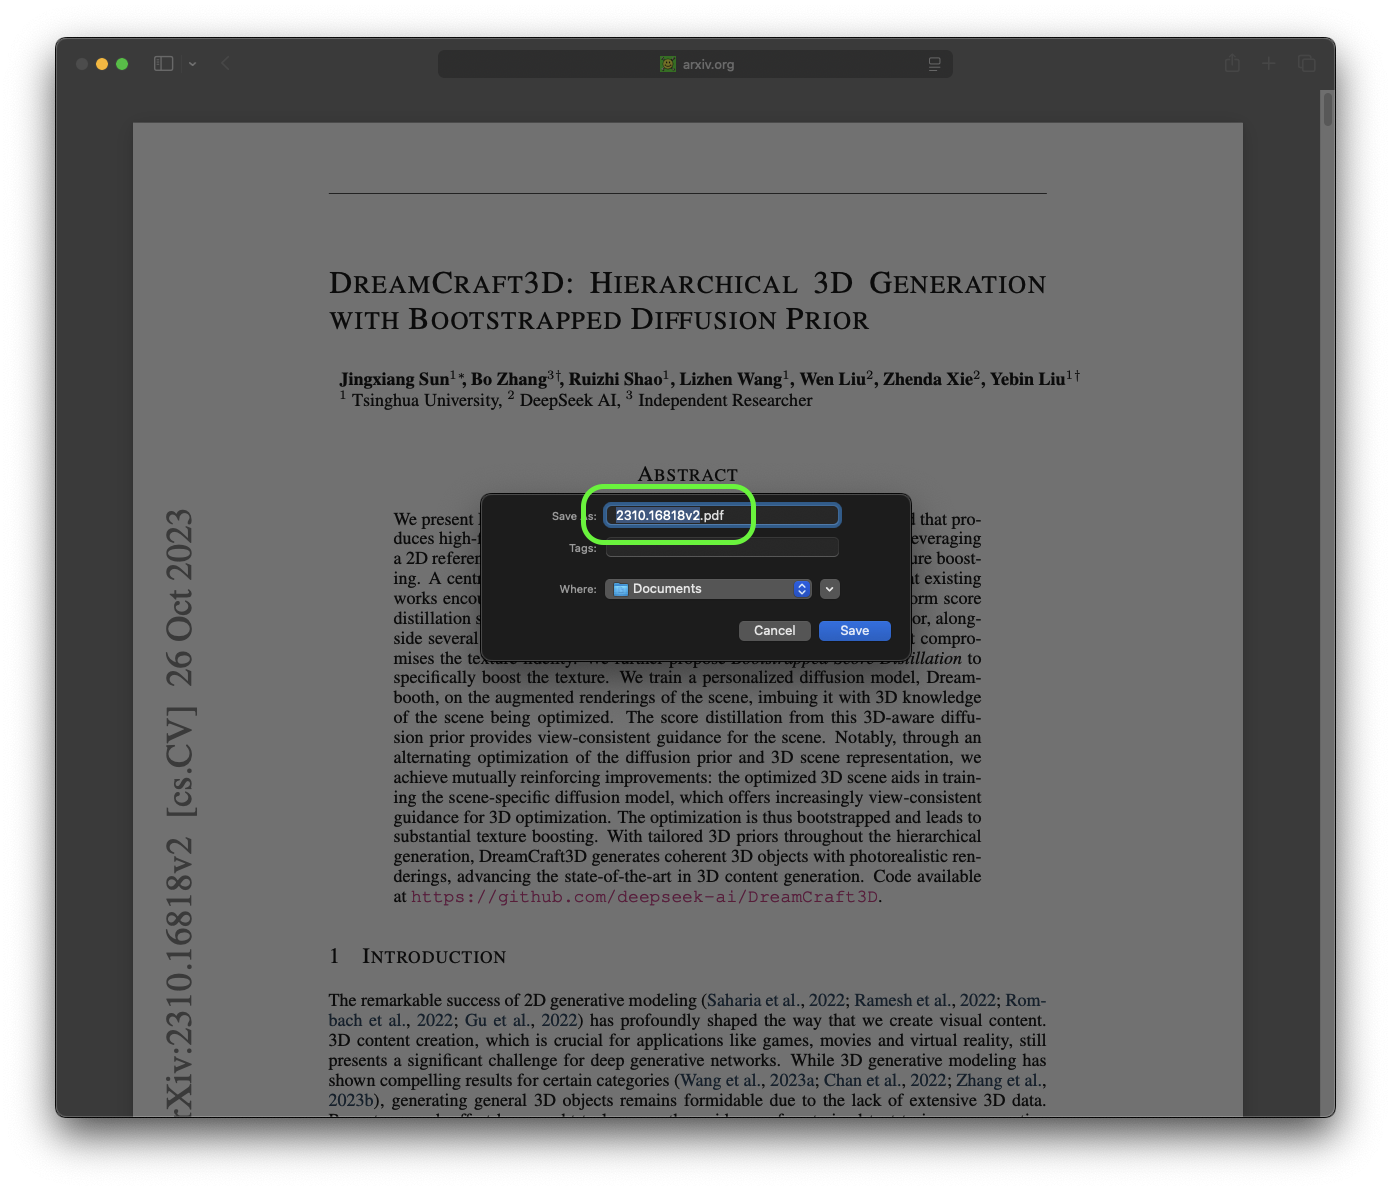Open the tab group chevron beside sidebar icon
This screenshot has width=1391, height=1191.
click(x=192, y=64)
